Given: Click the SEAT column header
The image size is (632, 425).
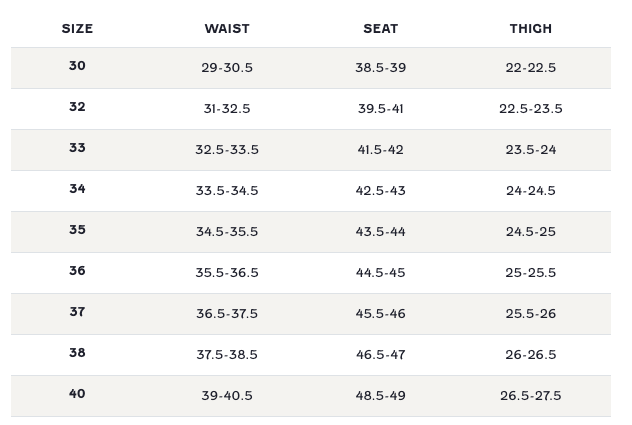Looking at the screenshot, I should [380, 29].
